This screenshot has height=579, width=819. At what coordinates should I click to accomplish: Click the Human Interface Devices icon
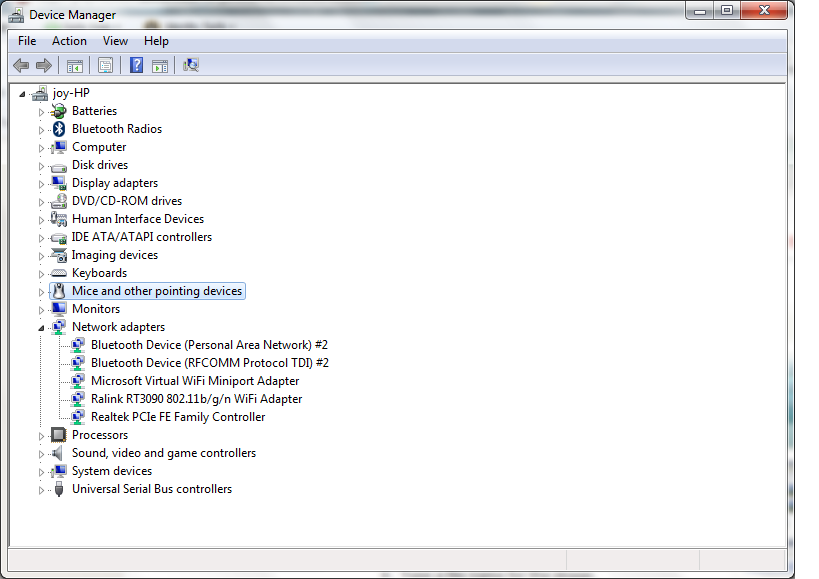click(58, 219)
